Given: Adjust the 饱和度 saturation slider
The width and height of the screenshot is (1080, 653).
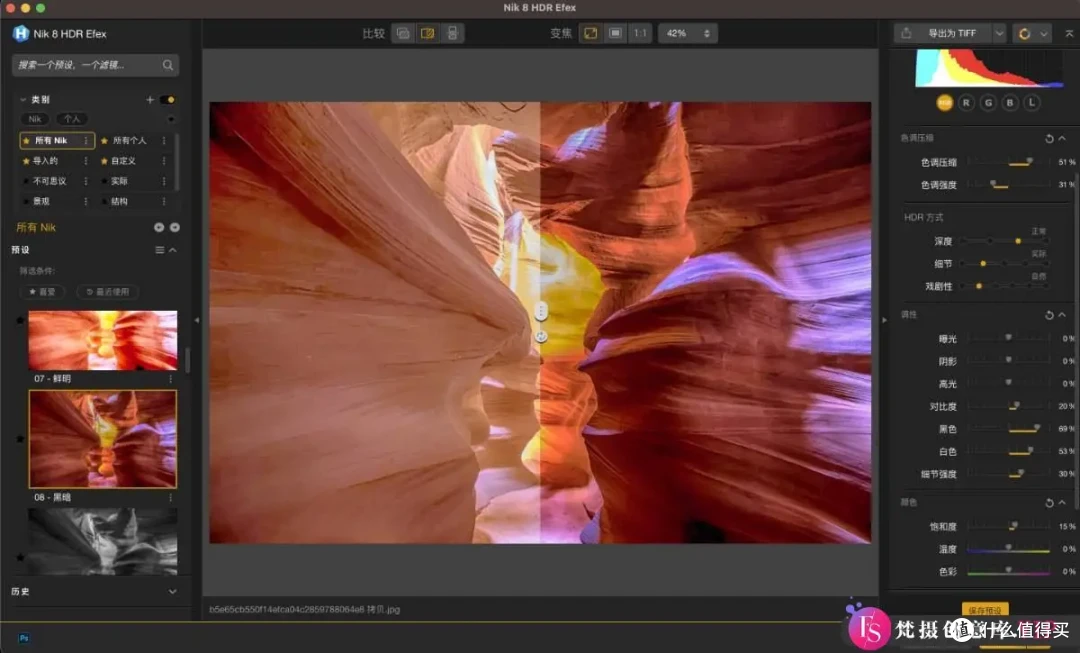Looking at the screenshot, I should point(1009,526).
